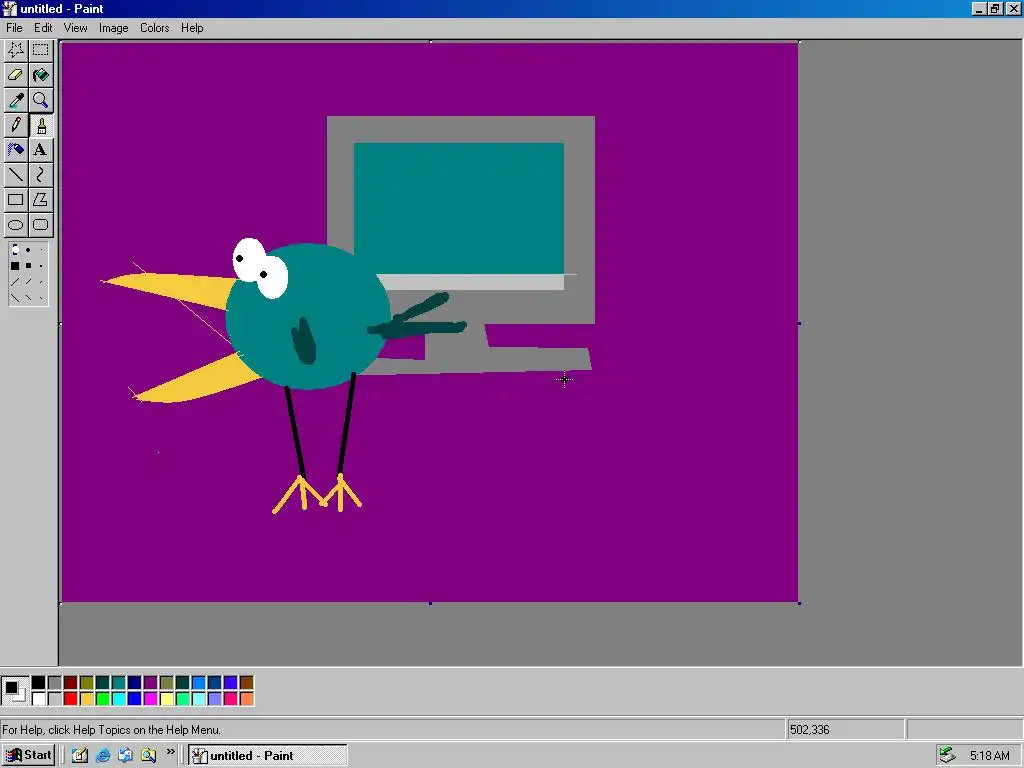1024x768 pixels.
Task: Launch Internet Explorer from quick launch
Action: pyautogui.click(x=103, y=756)
